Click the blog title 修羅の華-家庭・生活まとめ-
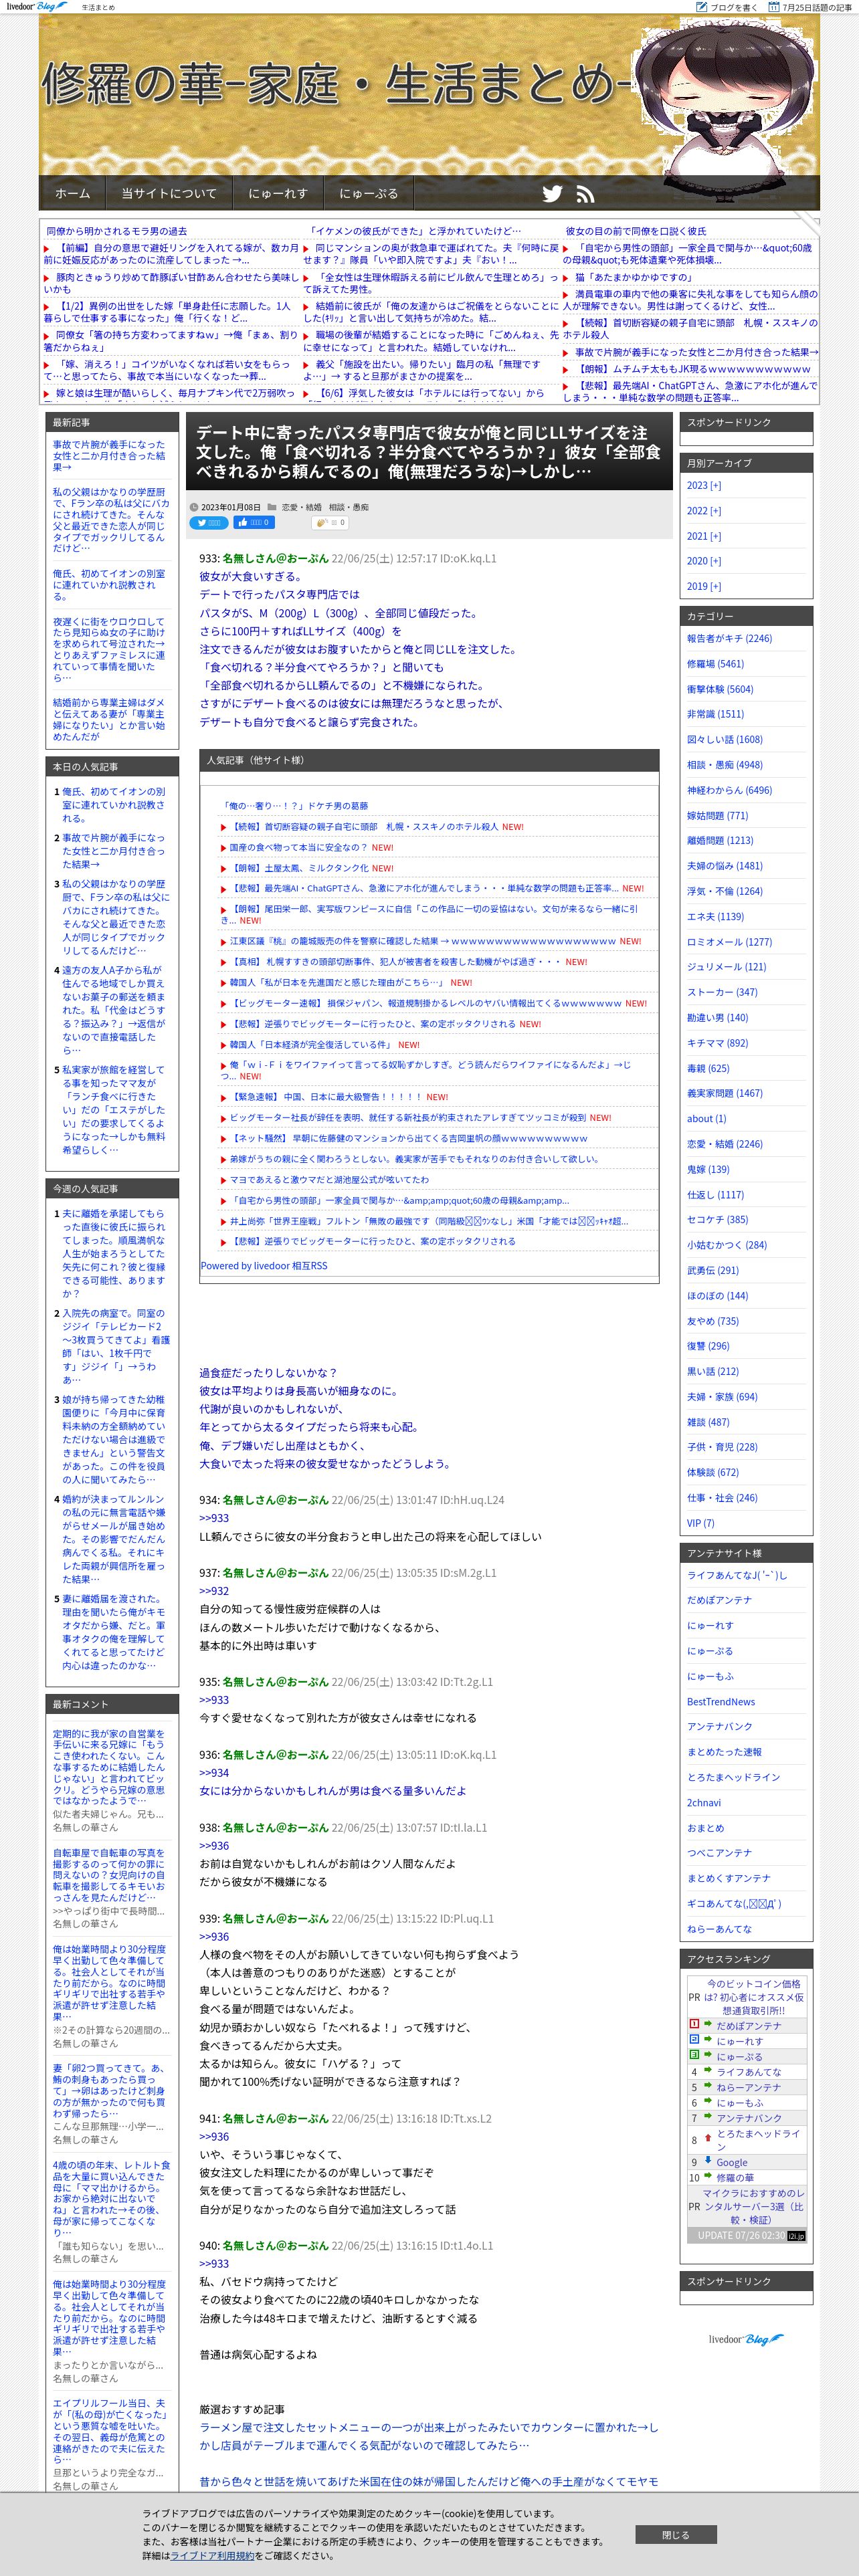 click(338, 85)
